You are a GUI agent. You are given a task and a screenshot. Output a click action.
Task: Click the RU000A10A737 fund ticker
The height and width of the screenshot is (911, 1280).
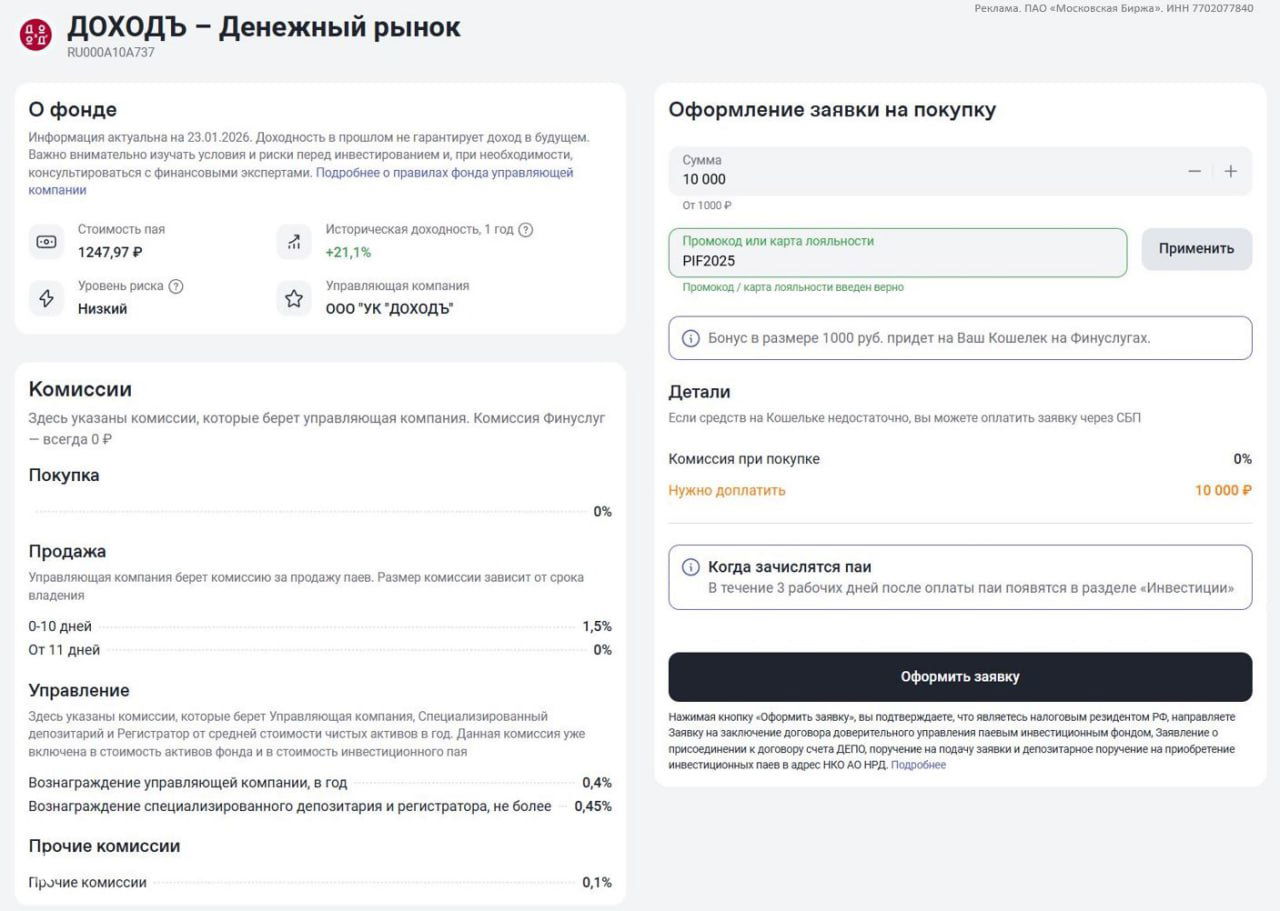tap(110, 51)
